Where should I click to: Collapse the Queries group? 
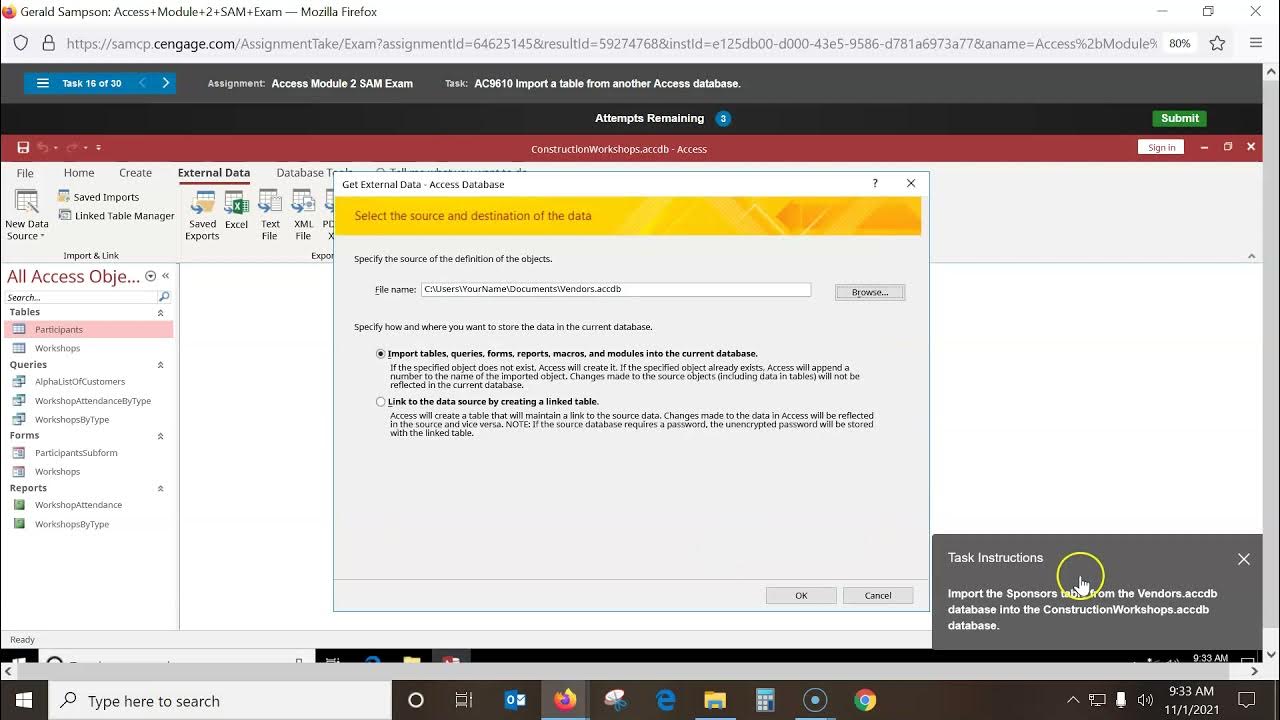tap(160, 365)
